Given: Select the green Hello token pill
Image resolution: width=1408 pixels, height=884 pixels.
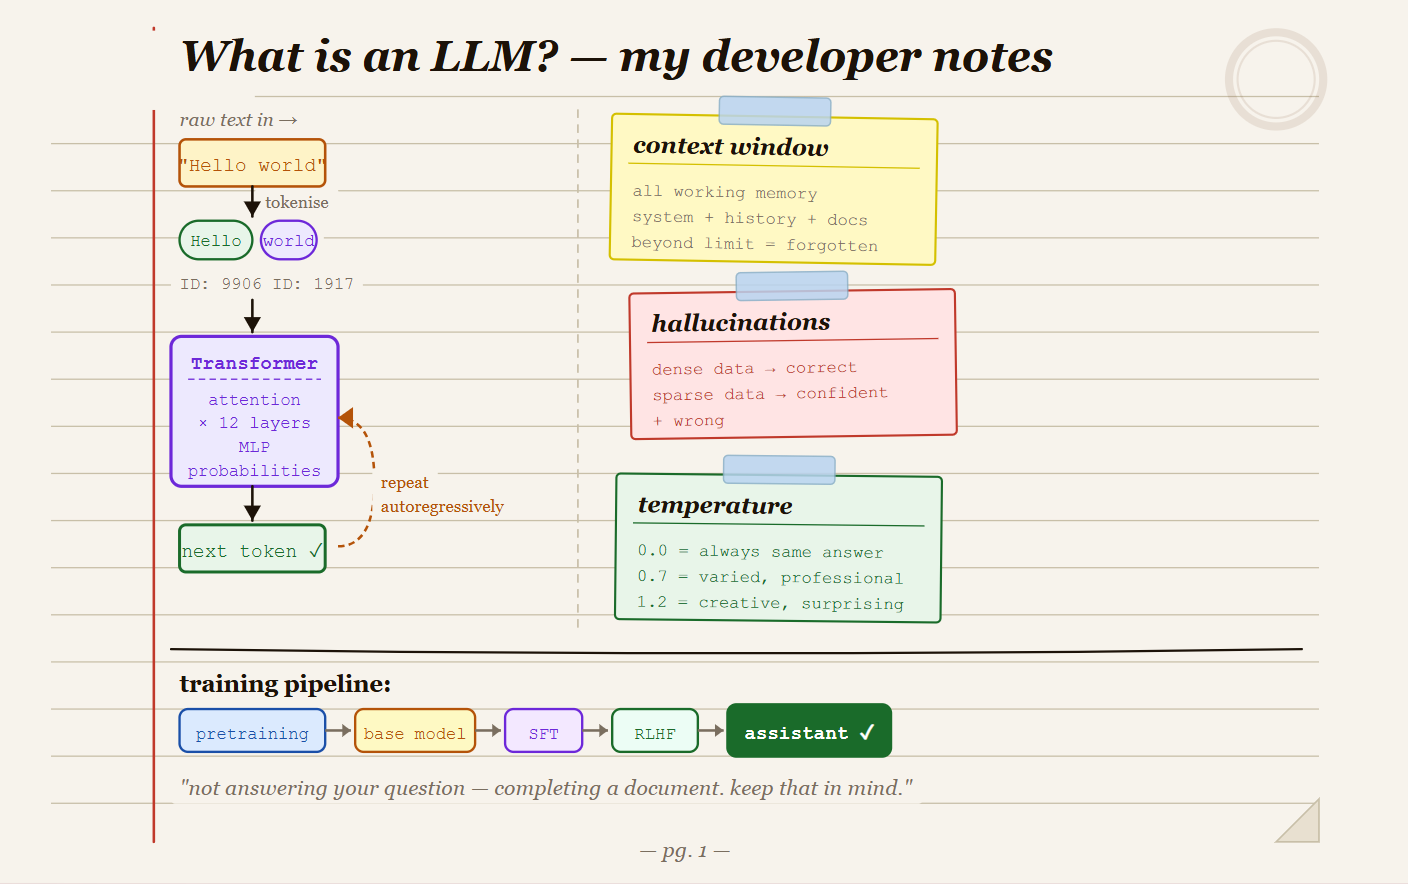Looking at the screenshot, I should (216, 240).
